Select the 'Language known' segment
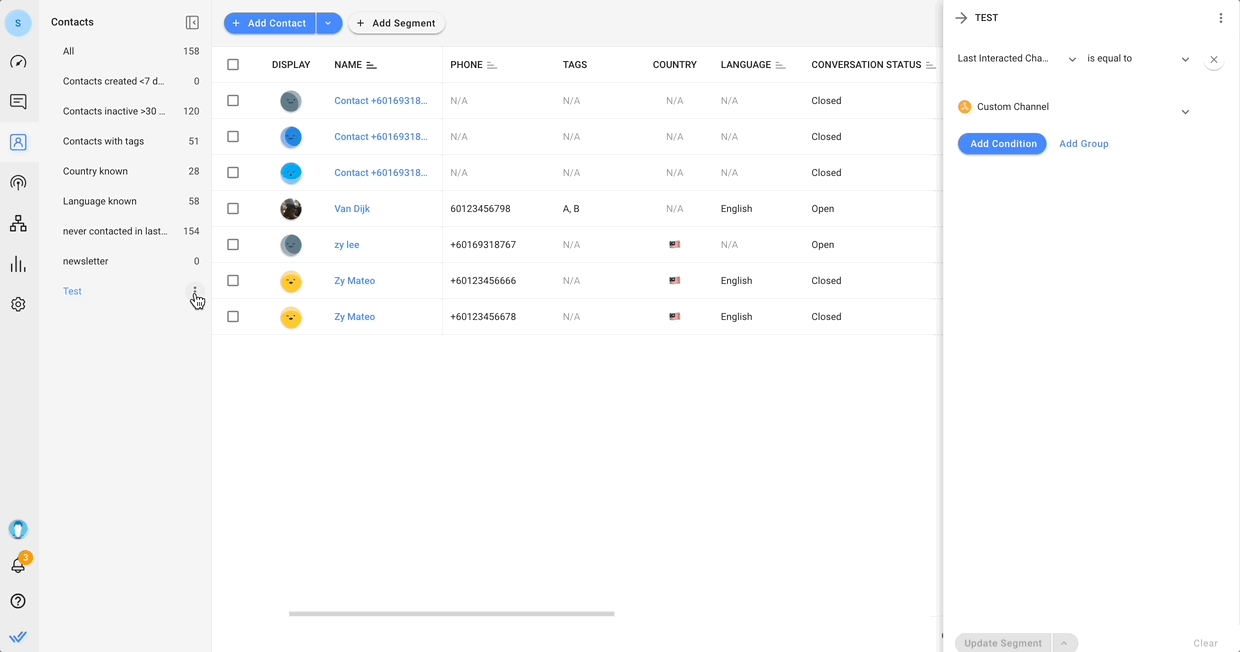This screenshot has width=1240, height=652. pos(100,201)
